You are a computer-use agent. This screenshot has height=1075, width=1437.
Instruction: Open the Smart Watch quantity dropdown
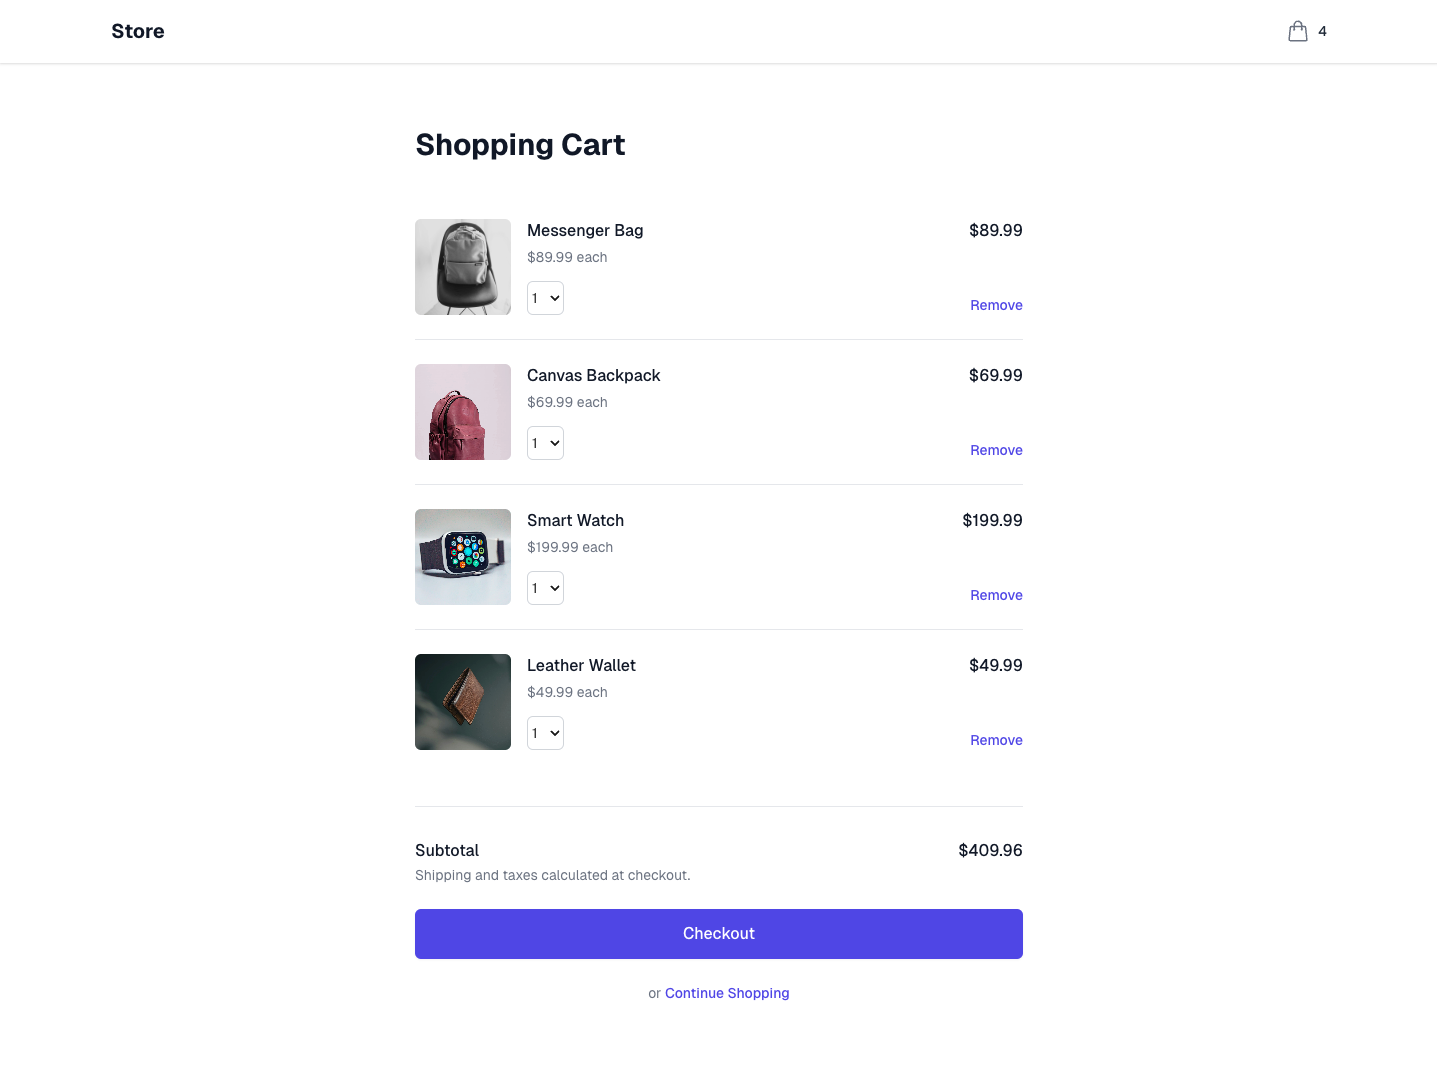545,588
